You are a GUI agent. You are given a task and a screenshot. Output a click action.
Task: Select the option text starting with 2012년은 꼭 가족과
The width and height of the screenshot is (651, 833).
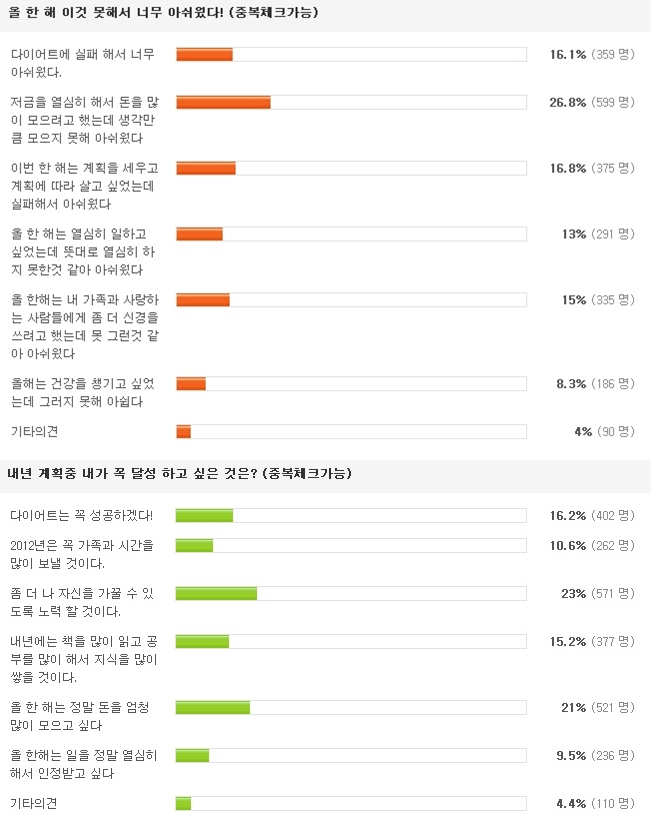[81, 554]
